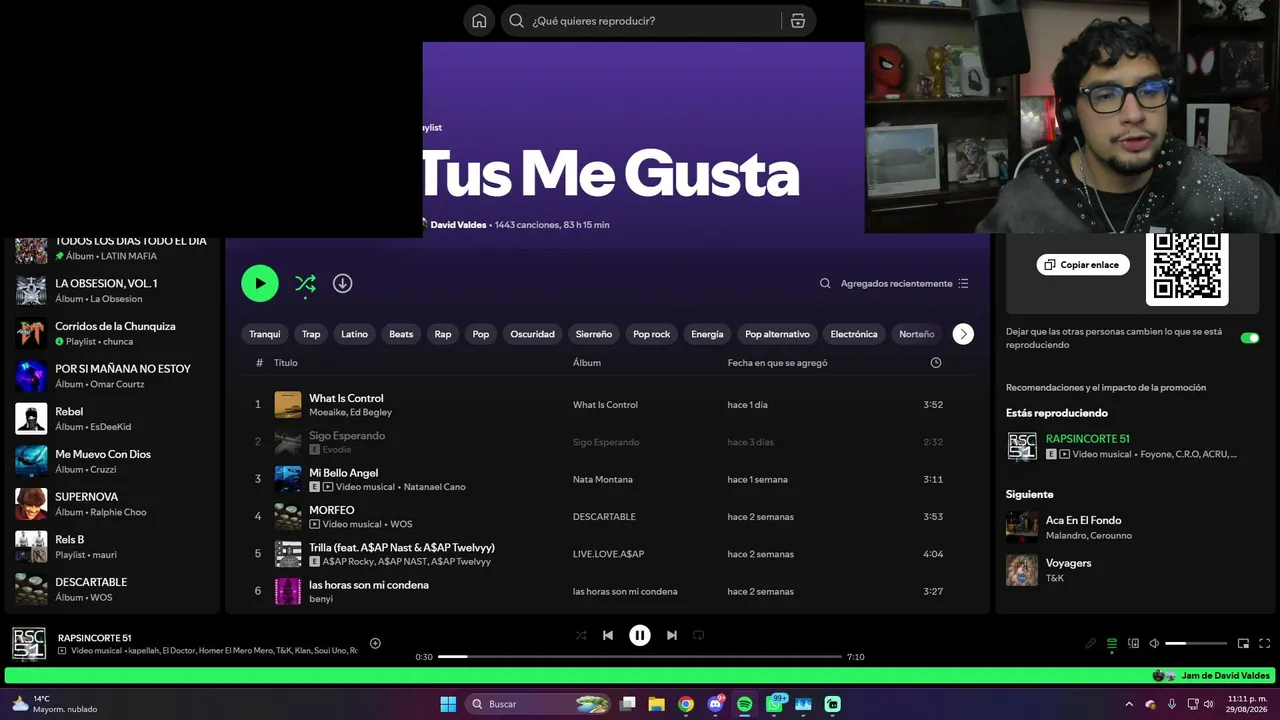This screenshot has height=720, width=1280.
Task: Open Google Chrome from the taskbar
Action: click(685, 704)
